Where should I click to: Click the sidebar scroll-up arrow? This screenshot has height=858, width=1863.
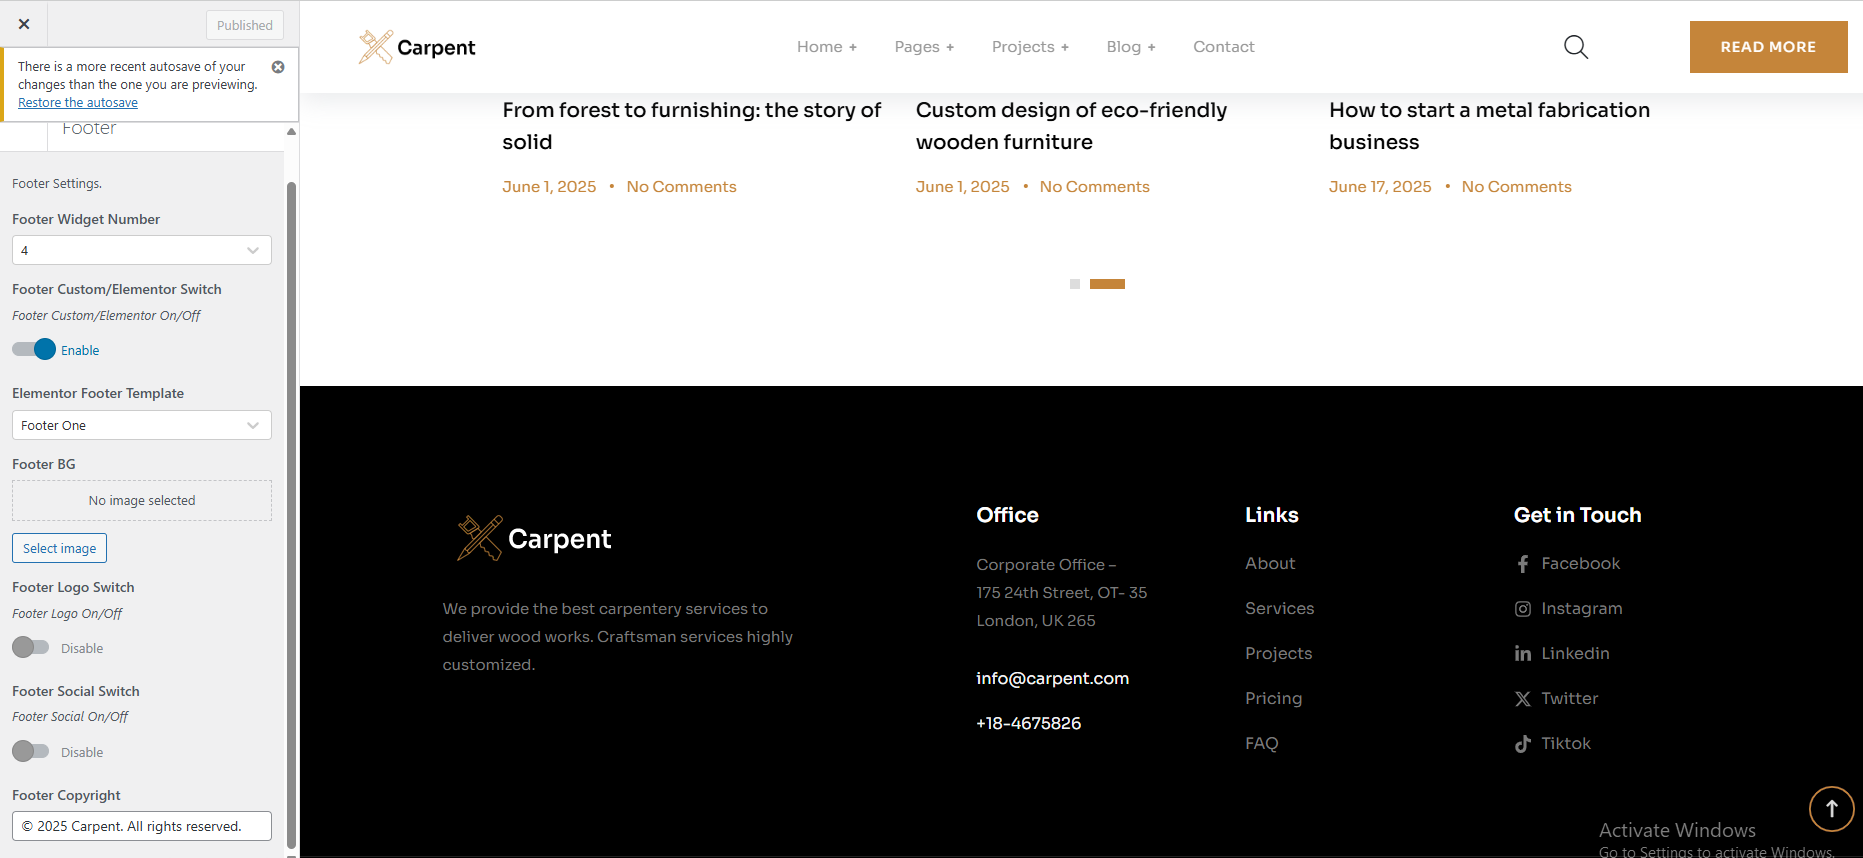pos(291,131)
